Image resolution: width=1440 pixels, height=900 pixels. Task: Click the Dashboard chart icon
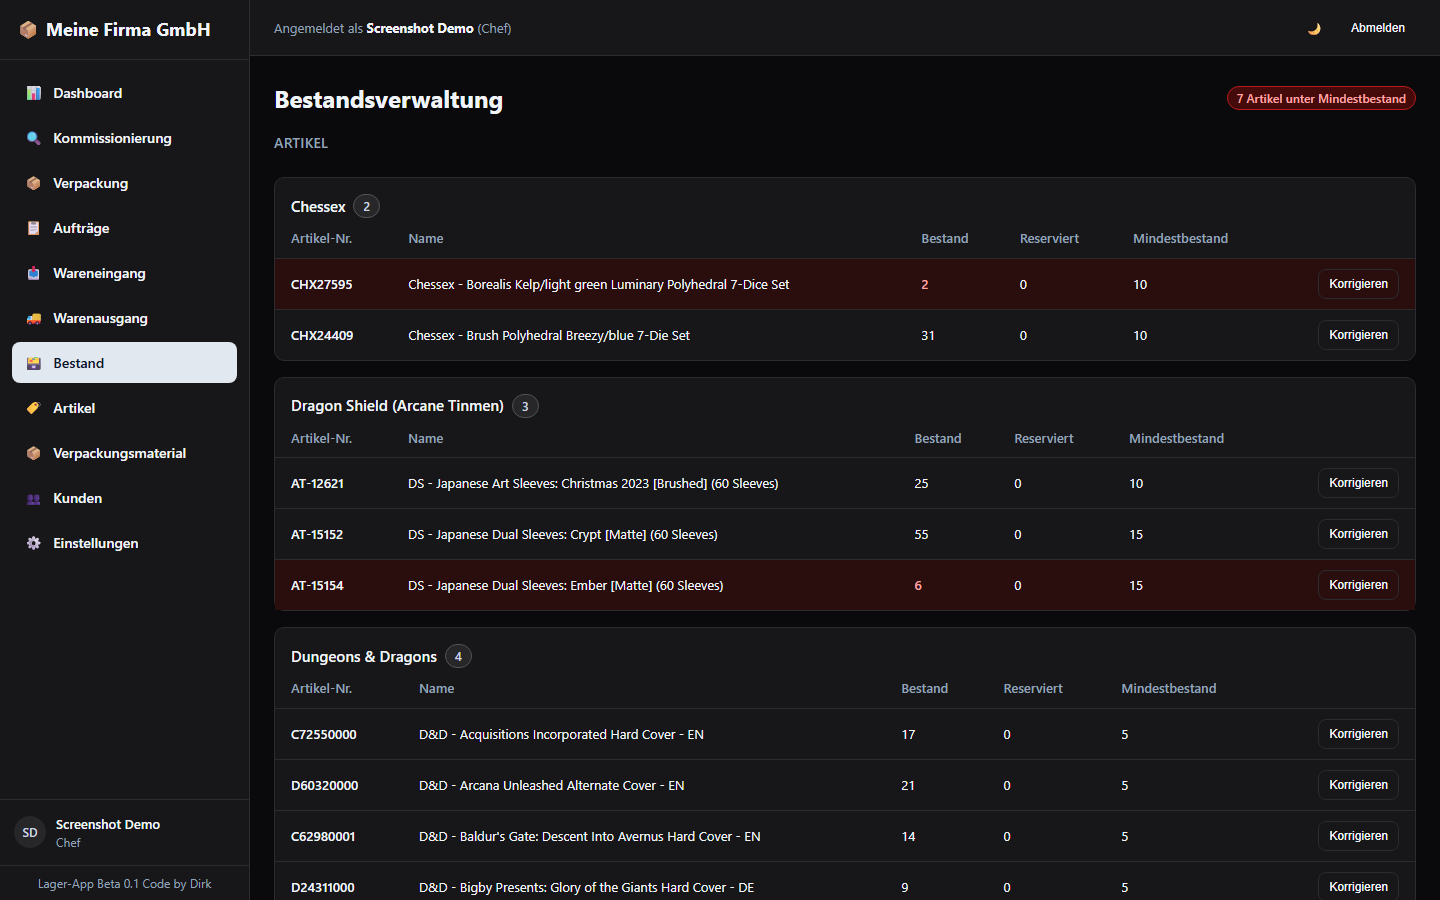[34, 93]
